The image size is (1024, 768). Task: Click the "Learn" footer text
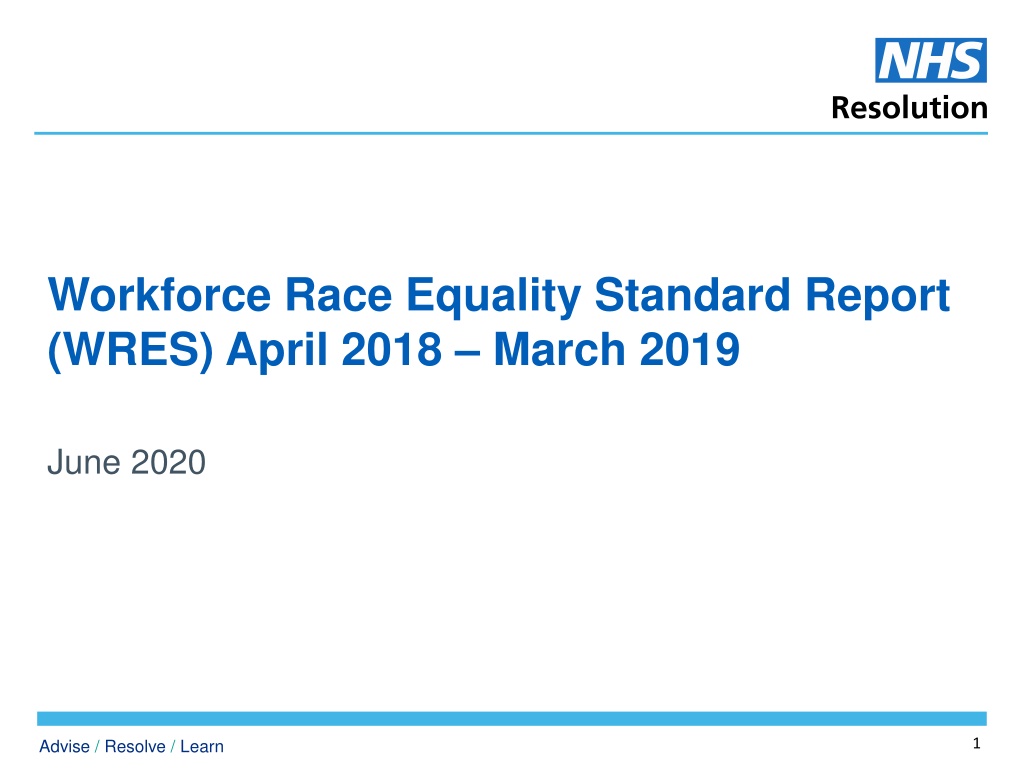coord(202,746)
